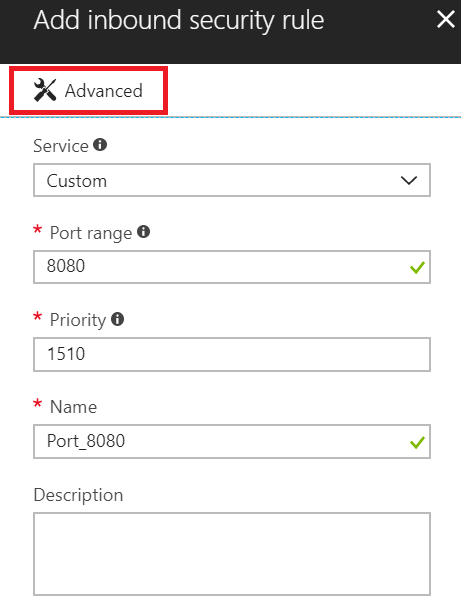Close the Add inbound security rule panel
Viewport: 461px width, 609px height.
point(445,19)
